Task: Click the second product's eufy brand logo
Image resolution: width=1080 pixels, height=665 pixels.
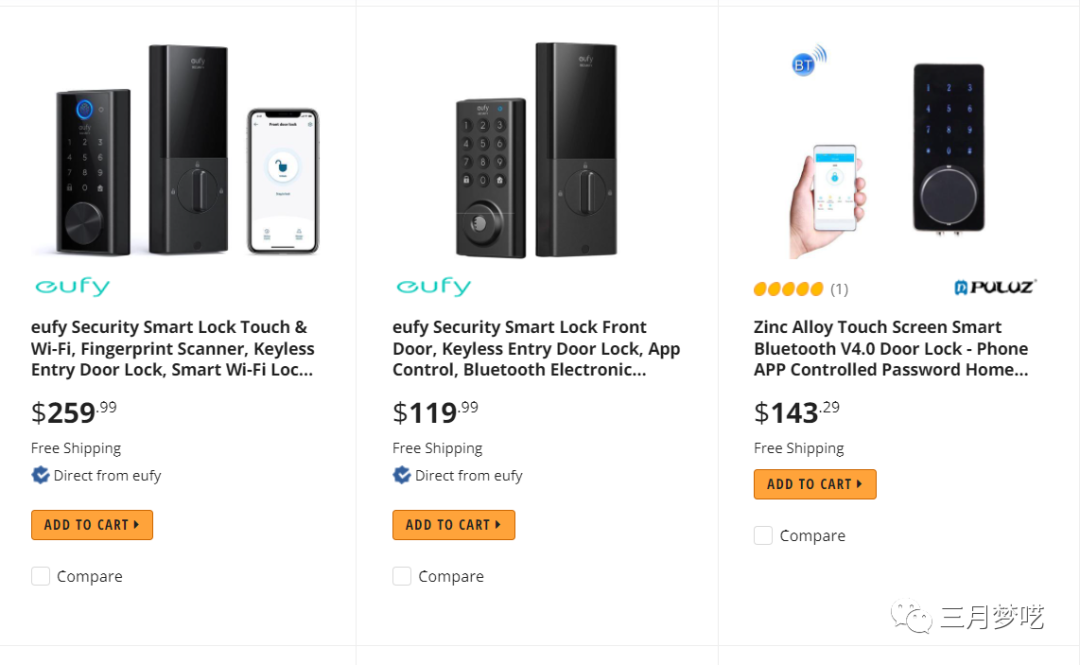Action: coord(433,287)
